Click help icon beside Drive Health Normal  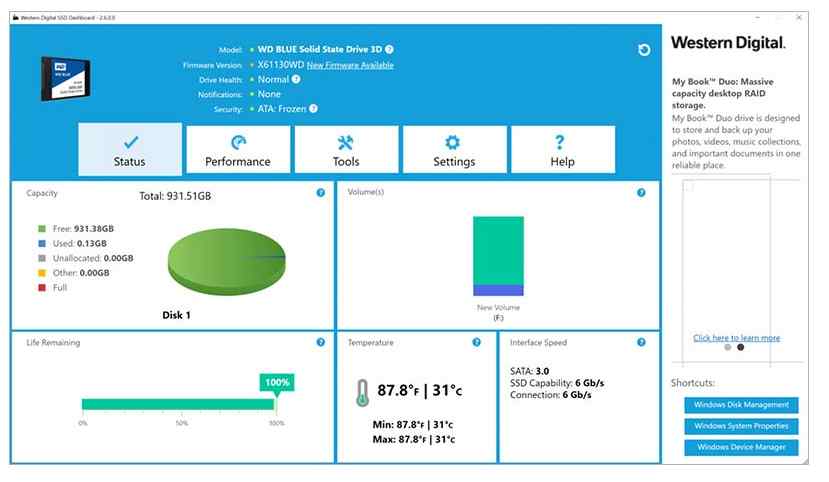click(x=296, y=79)
